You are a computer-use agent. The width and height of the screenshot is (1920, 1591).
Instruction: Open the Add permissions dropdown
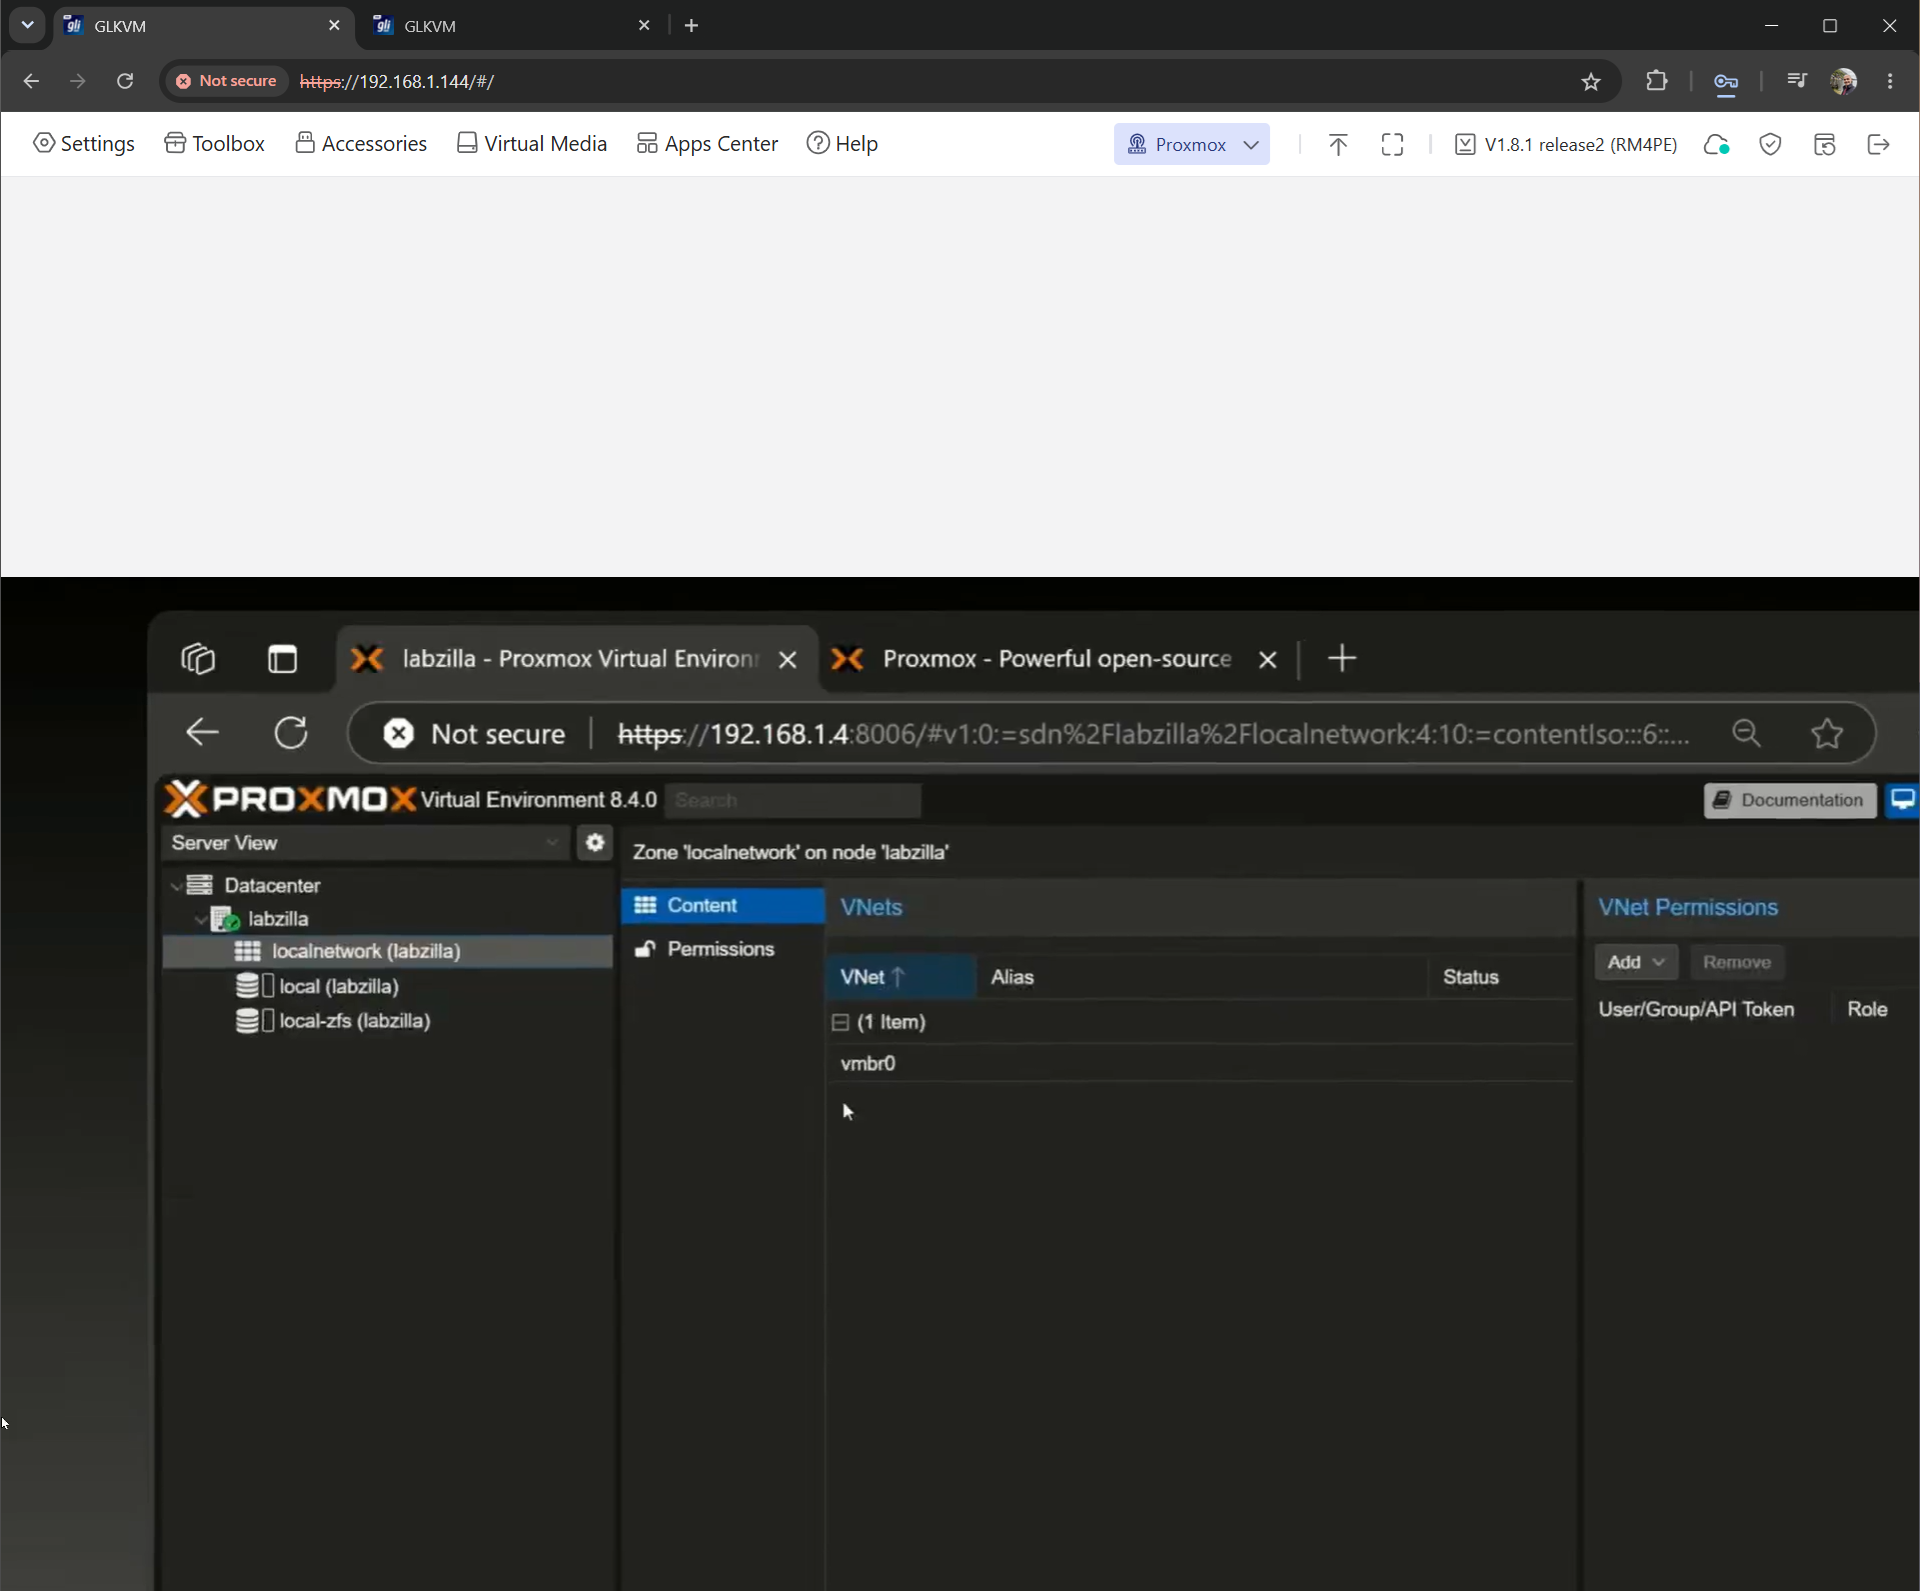(x=1636, y=962)
